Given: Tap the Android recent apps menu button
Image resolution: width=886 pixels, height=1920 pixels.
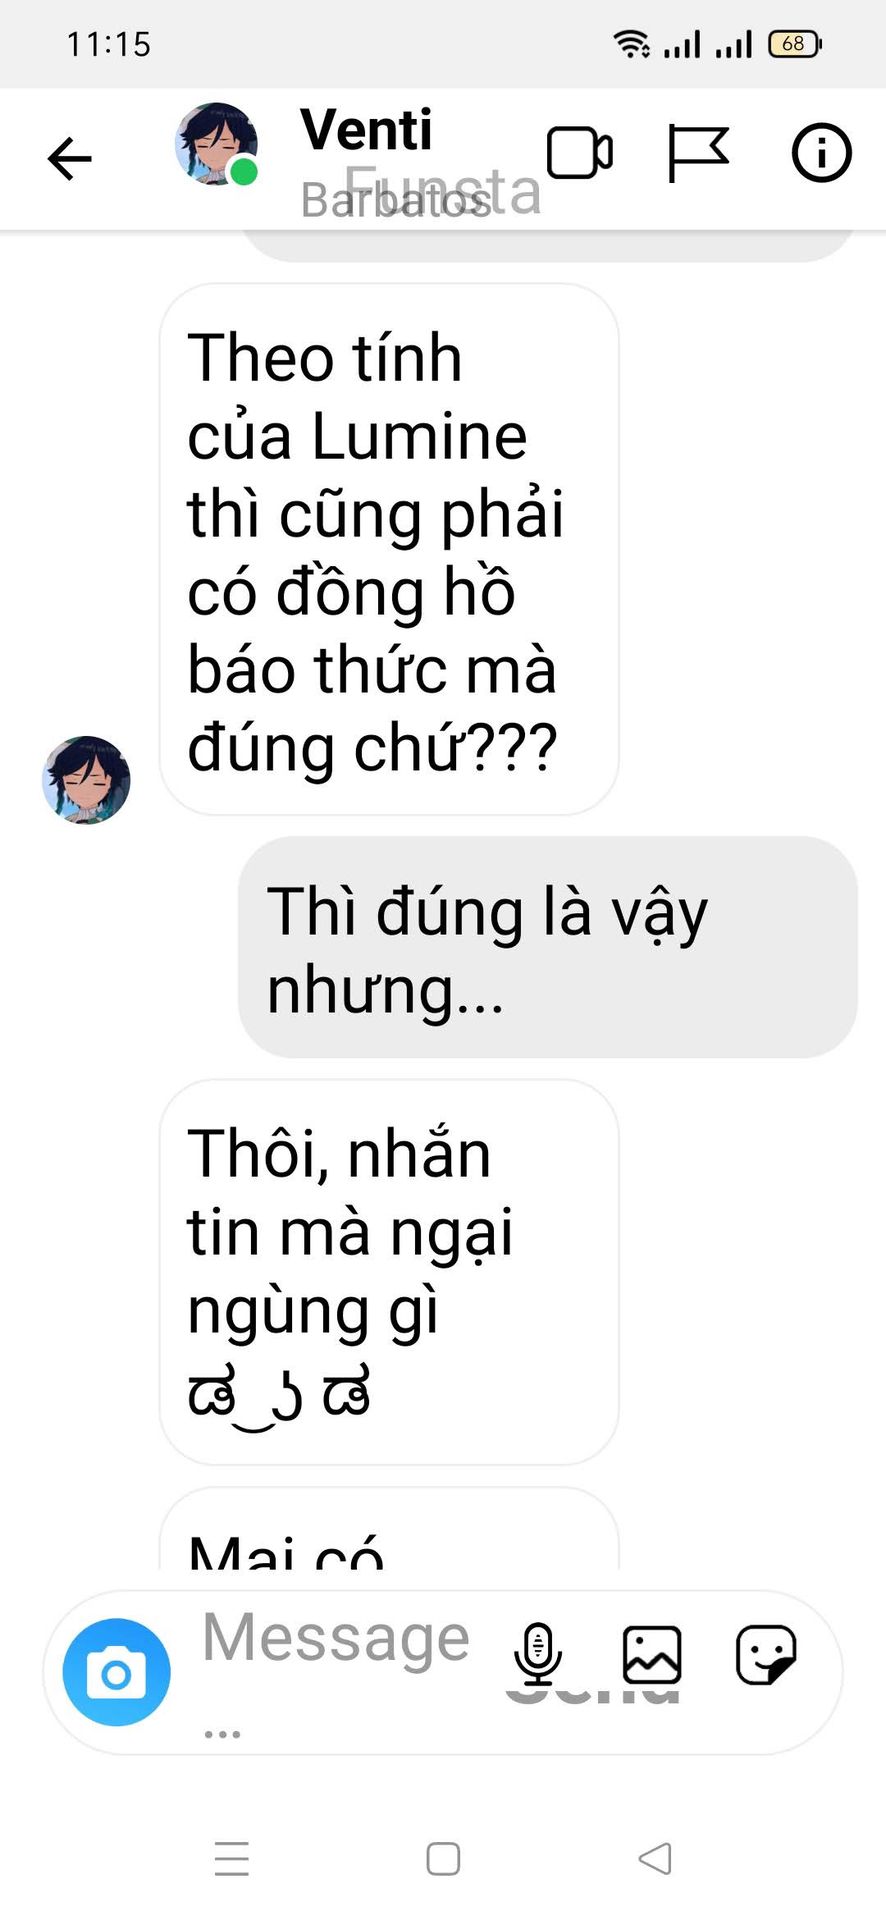Looking at the screenshot, I should pos(232,1859).
